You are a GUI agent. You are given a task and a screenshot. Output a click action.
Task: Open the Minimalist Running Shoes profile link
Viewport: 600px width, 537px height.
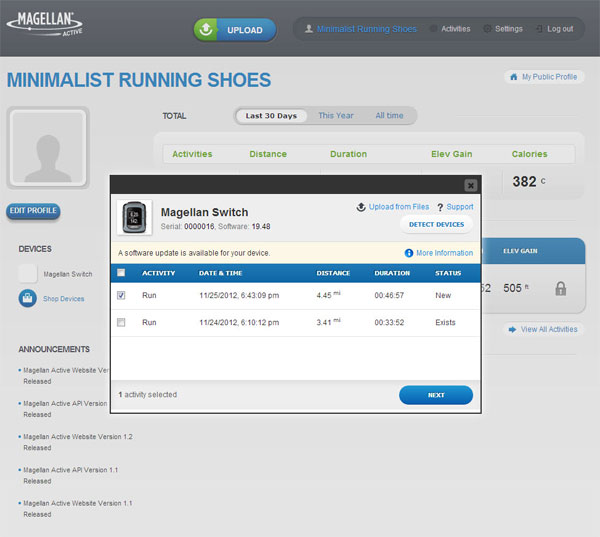tap(367, 29)
